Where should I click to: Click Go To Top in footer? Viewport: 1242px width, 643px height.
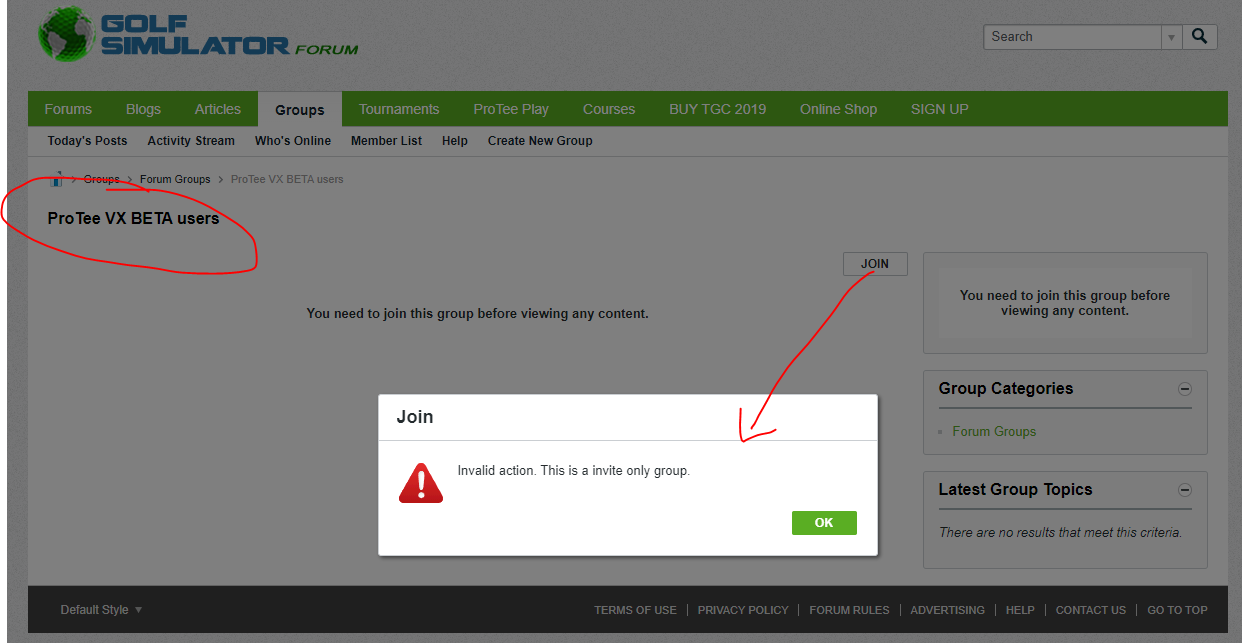1177,610
